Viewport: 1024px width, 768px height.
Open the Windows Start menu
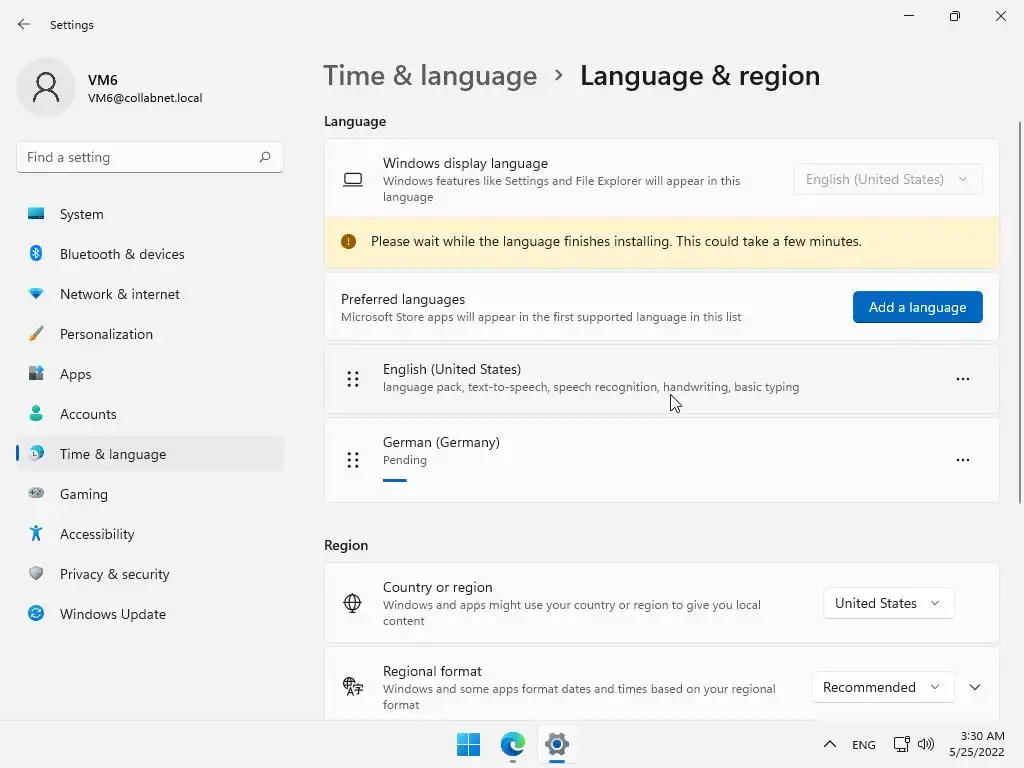[x=468, y=744]
